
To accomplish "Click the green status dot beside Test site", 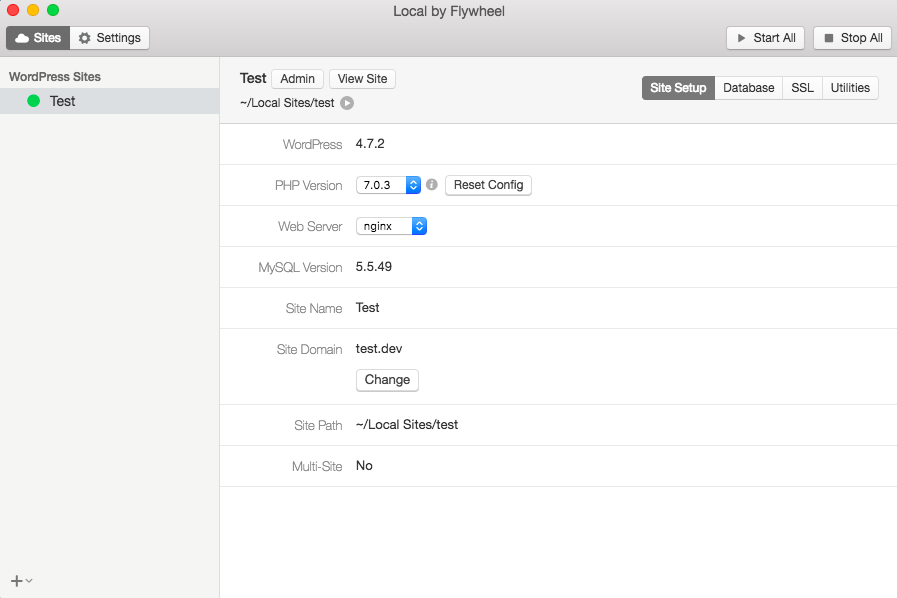I will pos(34,101).
